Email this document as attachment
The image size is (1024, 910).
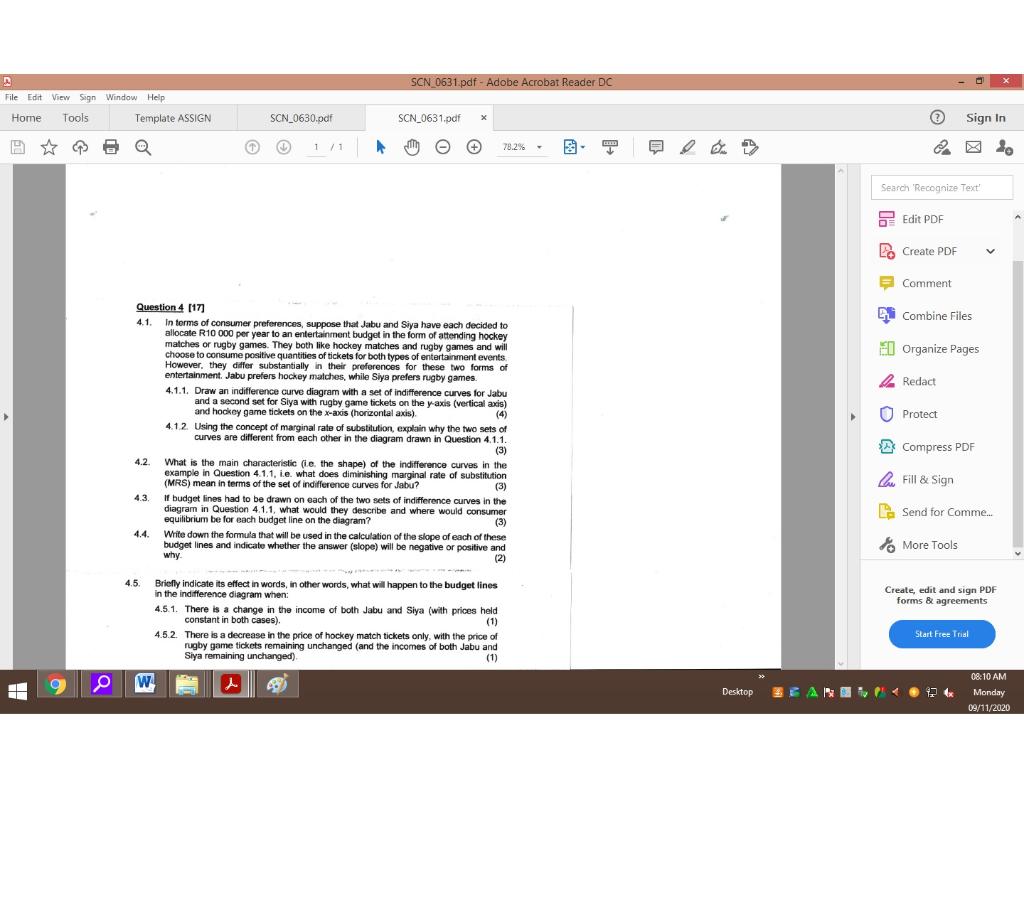(x=972, y=147)
